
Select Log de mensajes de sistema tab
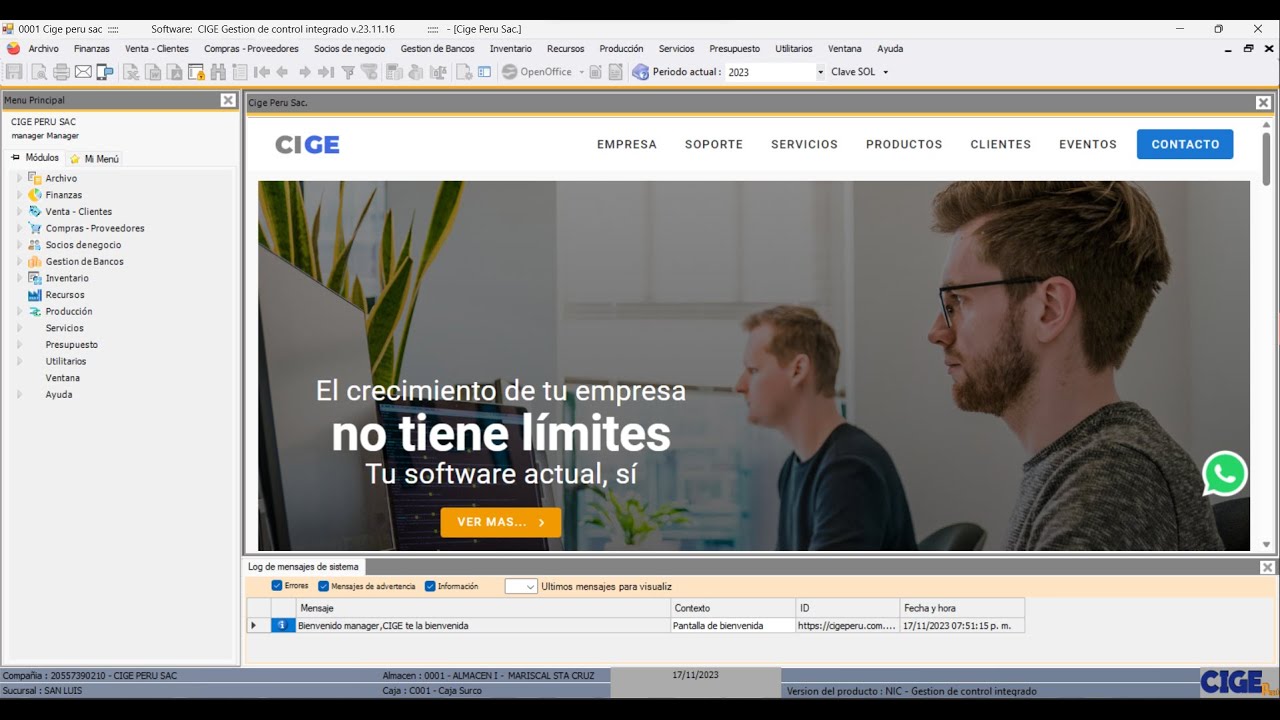click(303, 567)
